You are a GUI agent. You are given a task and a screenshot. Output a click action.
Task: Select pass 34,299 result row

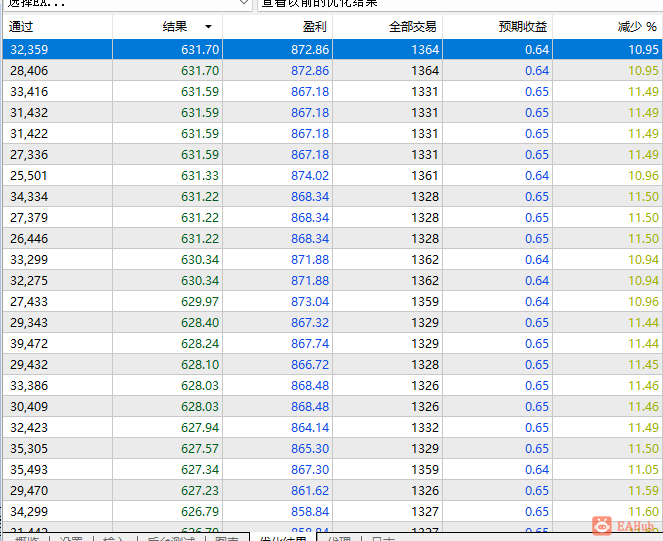click(332, 511)
